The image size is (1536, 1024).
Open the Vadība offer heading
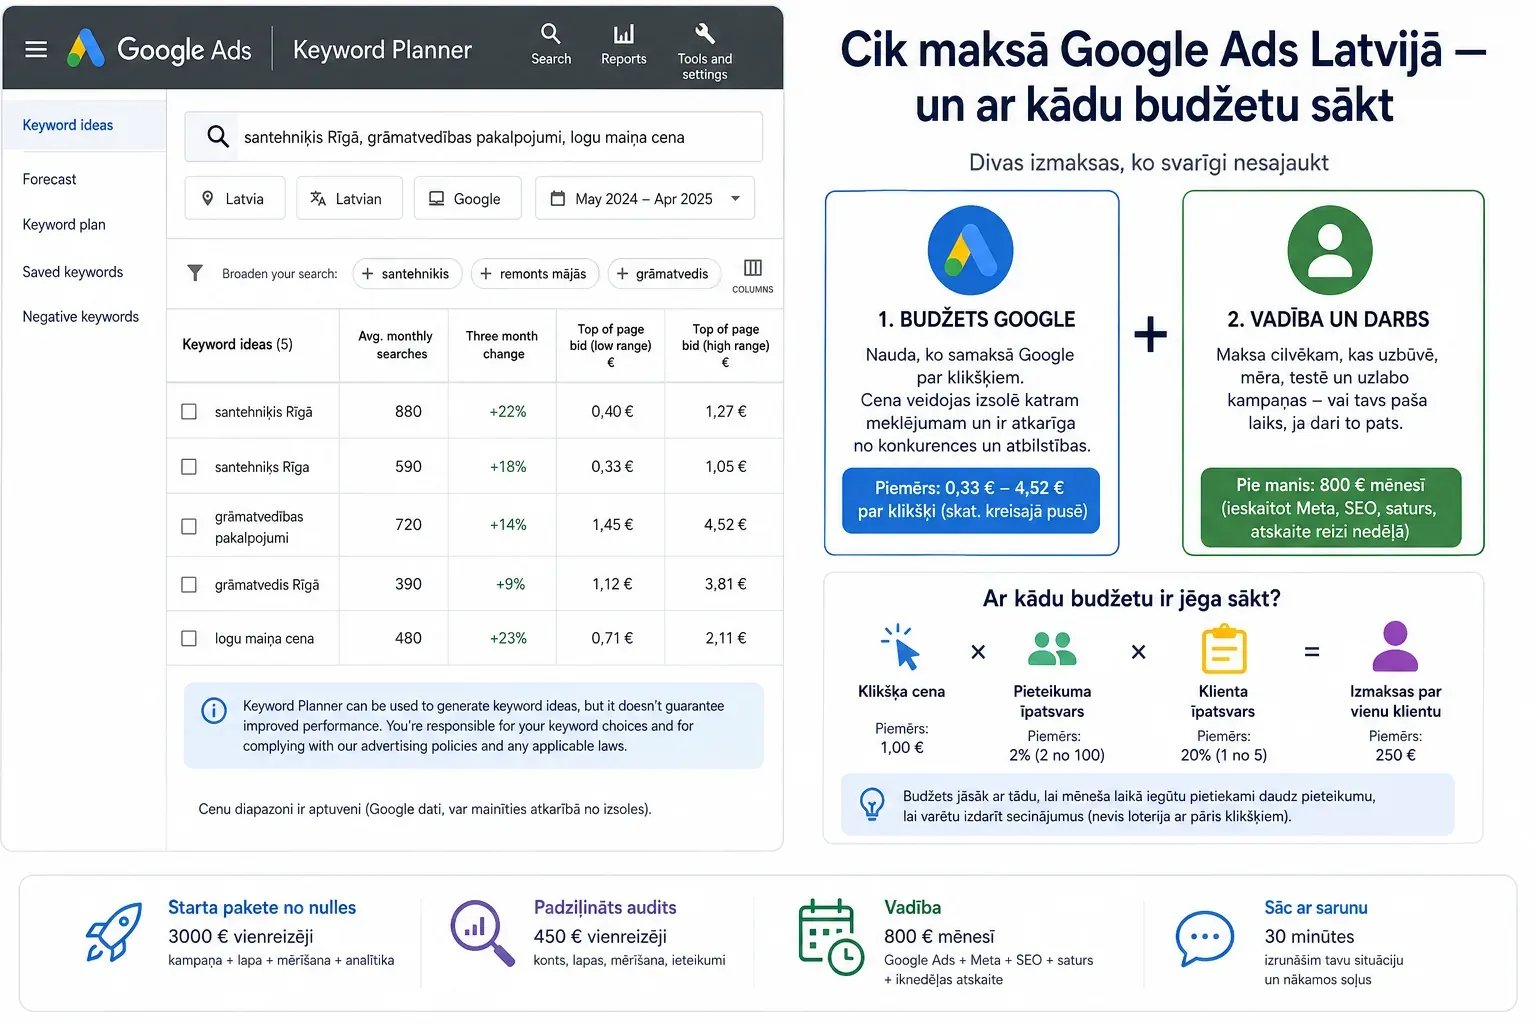[912, 907]
